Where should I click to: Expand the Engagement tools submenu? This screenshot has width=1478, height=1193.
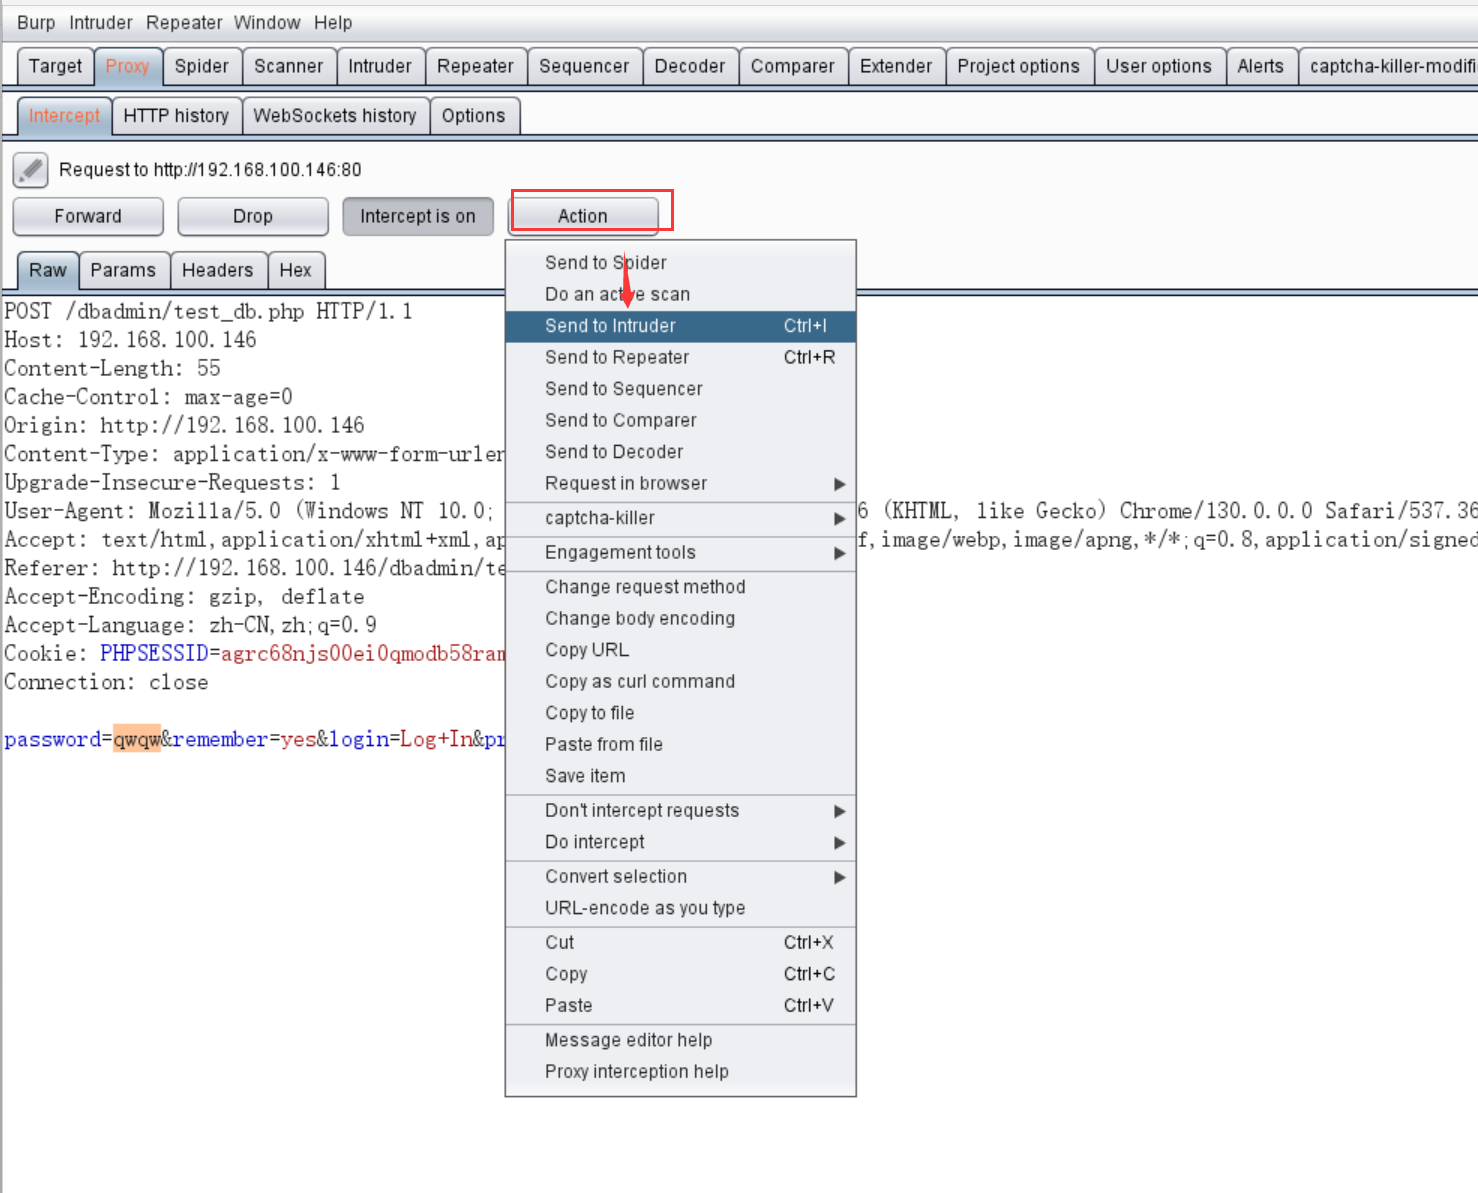(x=680, y=553)
